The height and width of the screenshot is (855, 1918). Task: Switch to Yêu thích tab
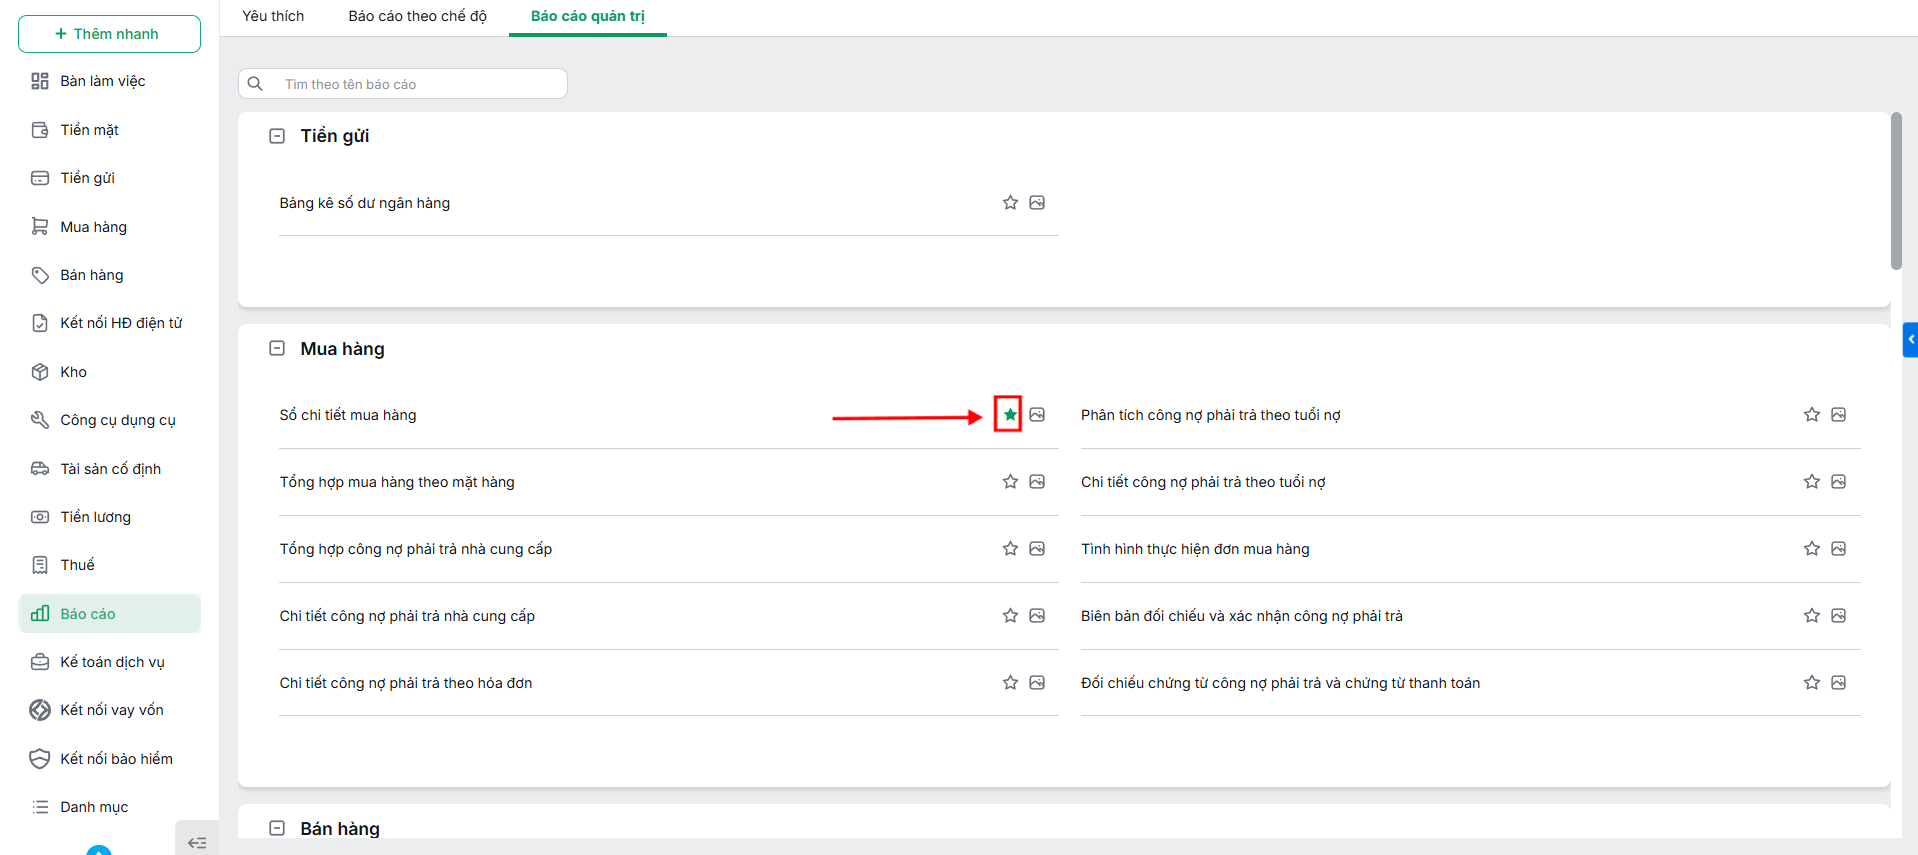point(273,16)
